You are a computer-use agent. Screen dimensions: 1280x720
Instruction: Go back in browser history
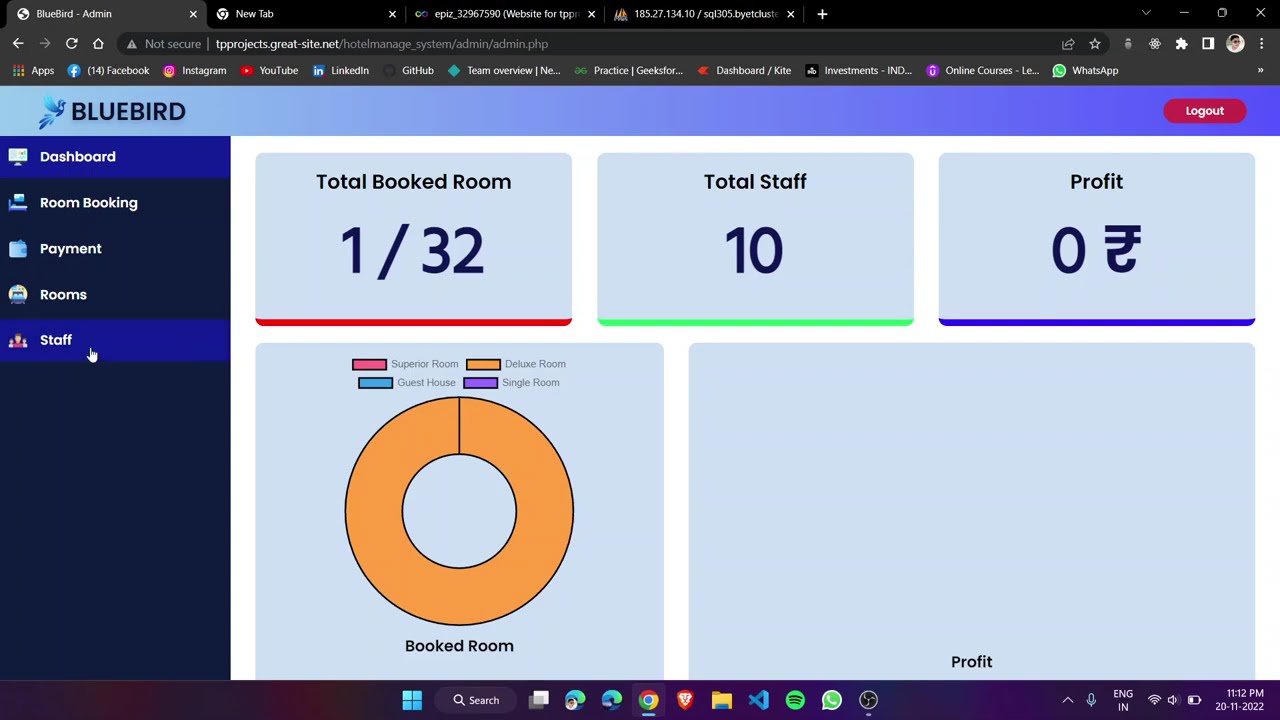[18, 44]
